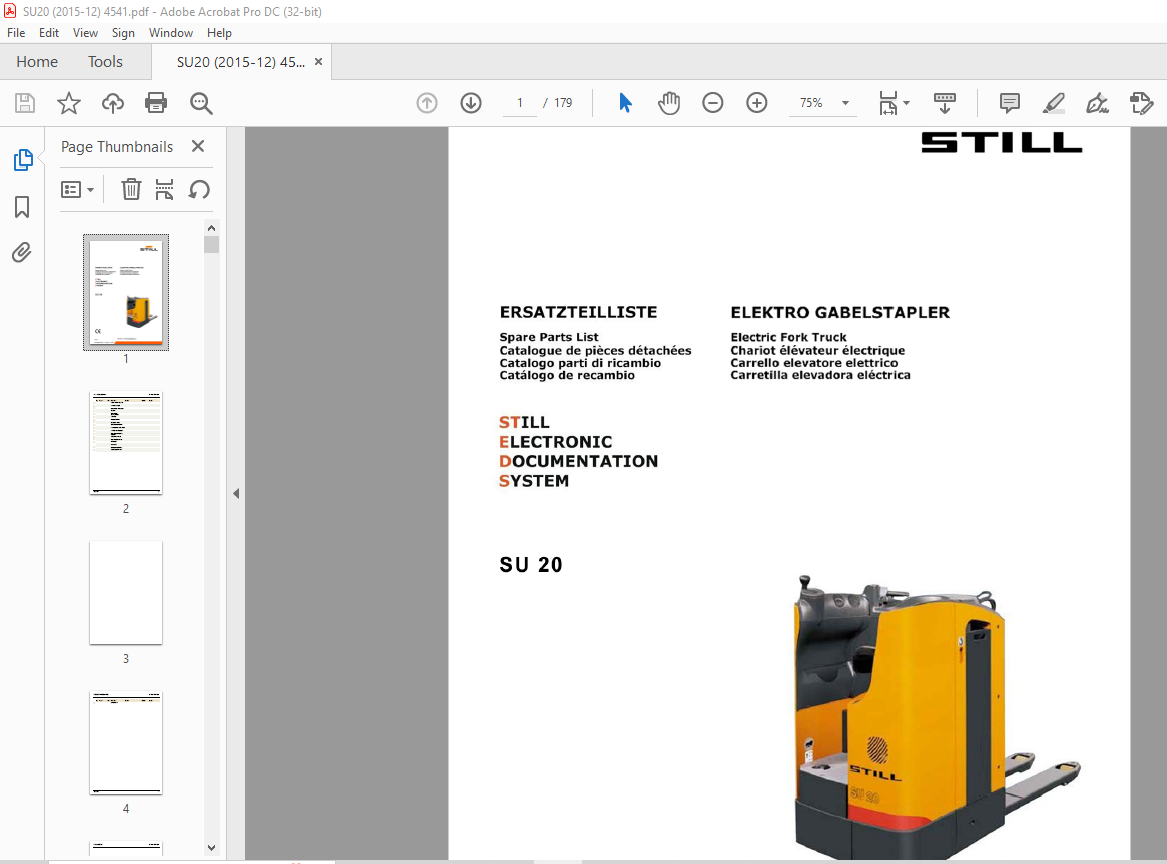Click the Electric Fork Truck line
Screen dimensions: 1167x864
788,337
